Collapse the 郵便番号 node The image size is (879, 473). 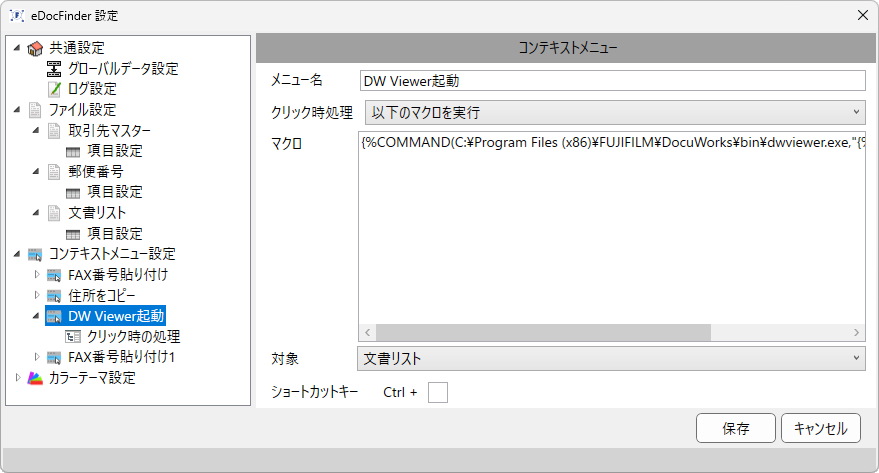click(36, 171)
